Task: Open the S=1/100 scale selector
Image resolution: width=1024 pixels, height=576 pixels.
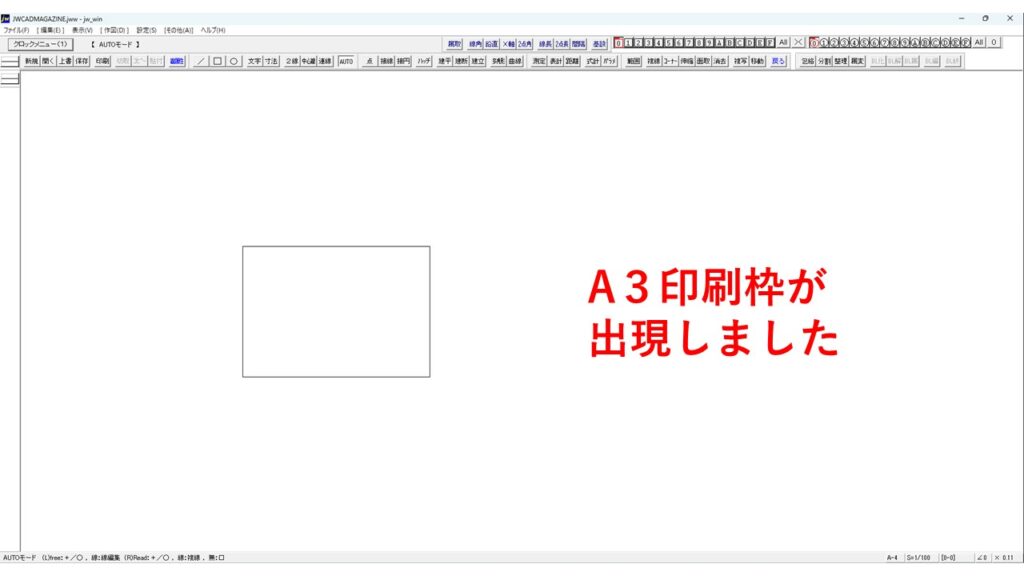Action: 919,557
